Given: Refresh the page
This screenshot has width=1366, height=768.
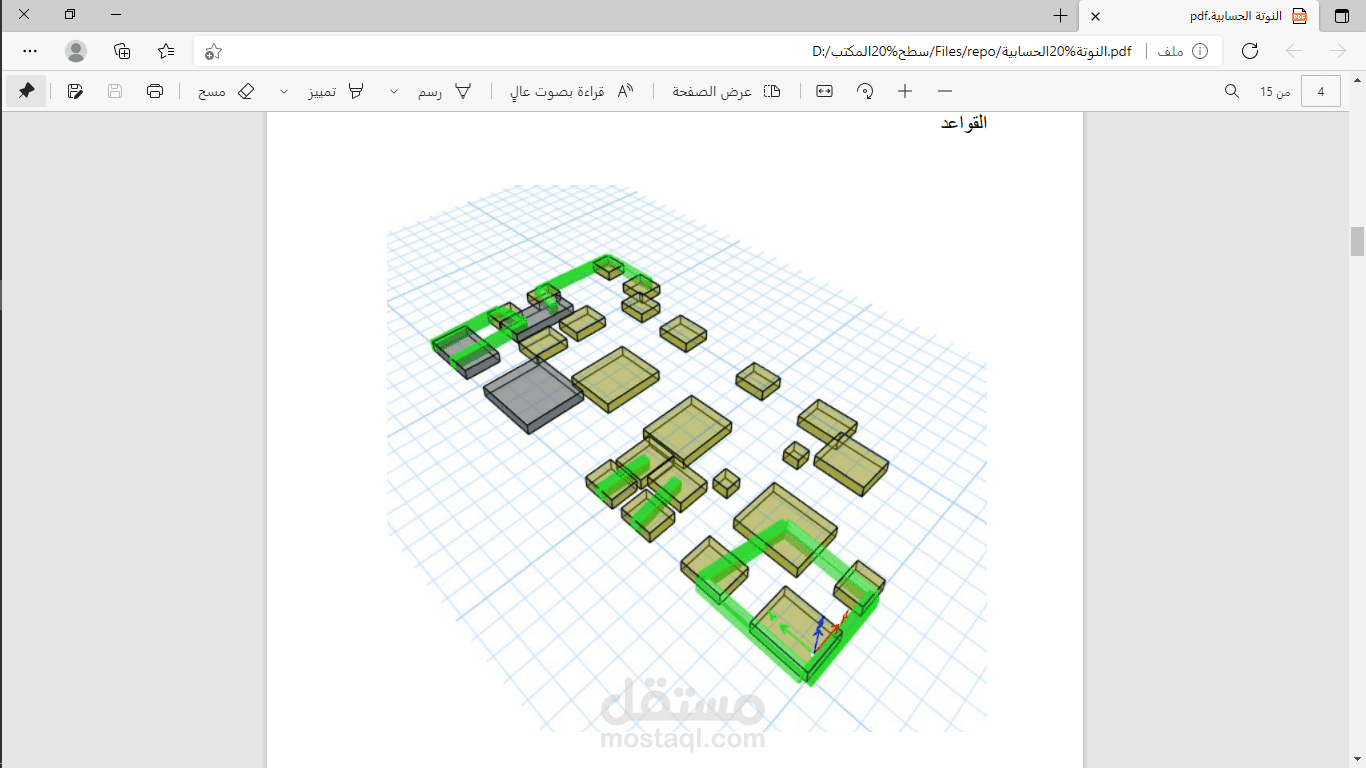Looking at the screenshot, I should tap(1250, 51).
